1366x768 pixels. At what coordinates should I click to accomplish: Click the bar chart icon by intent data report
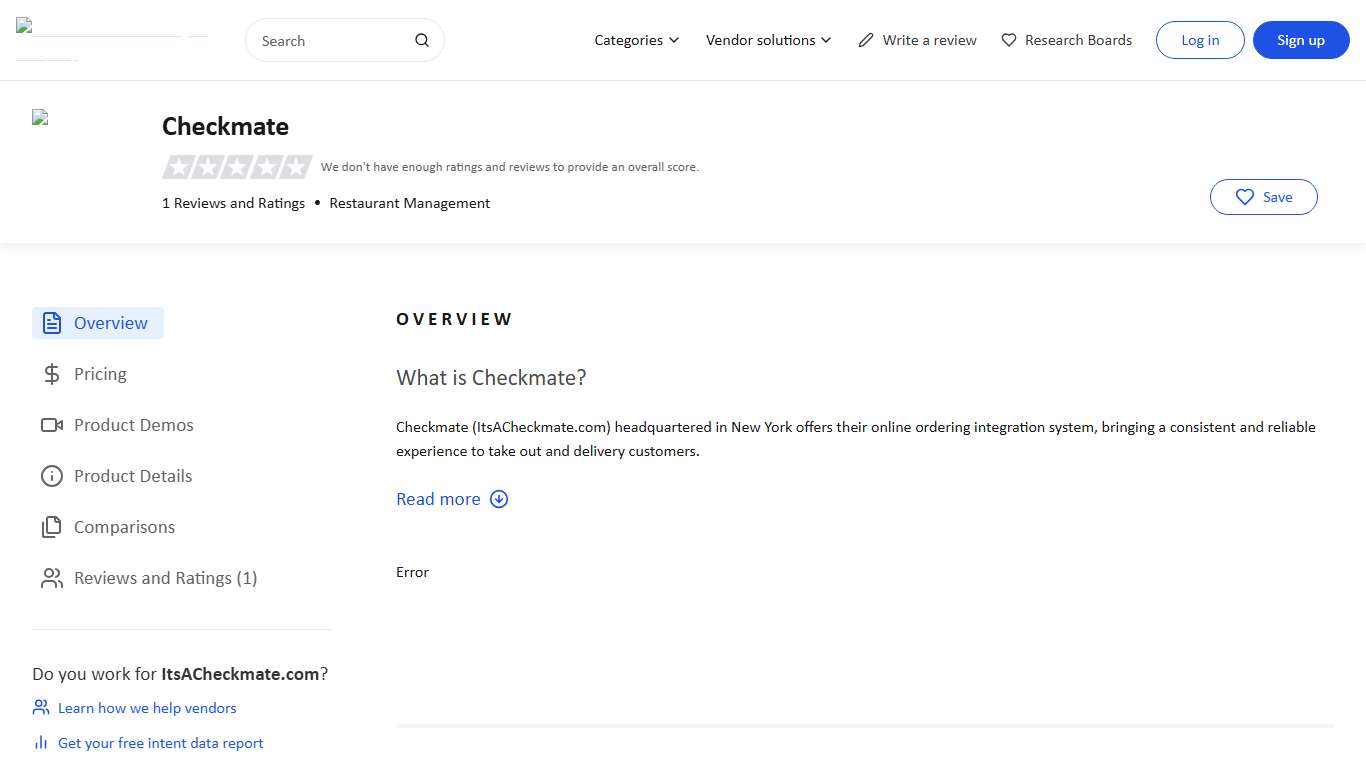click(x=41, y=743)
